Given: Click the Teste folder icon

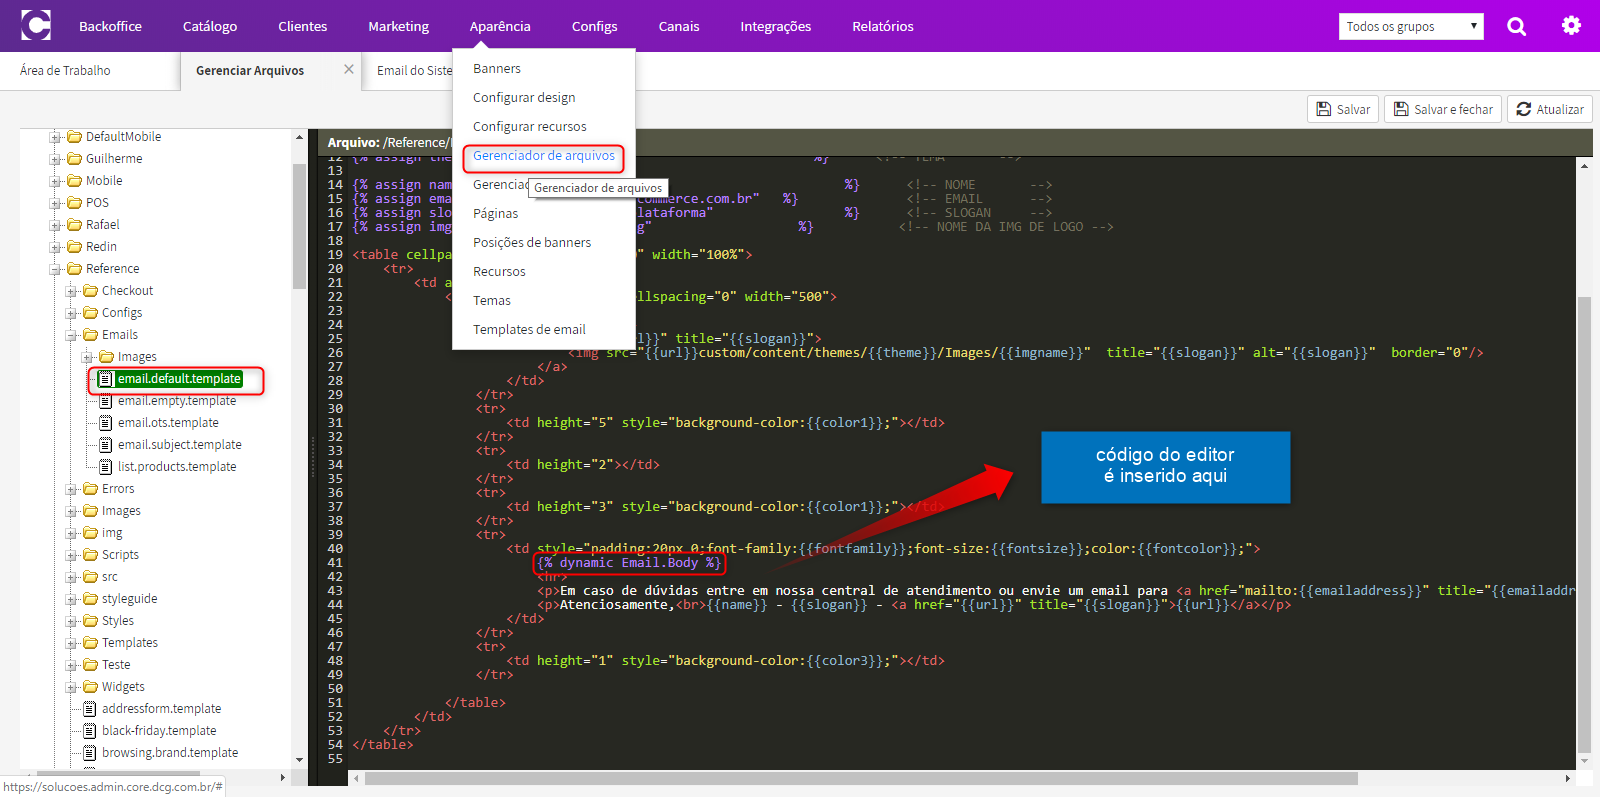Looking at the screenshot, I should (90, 665).
